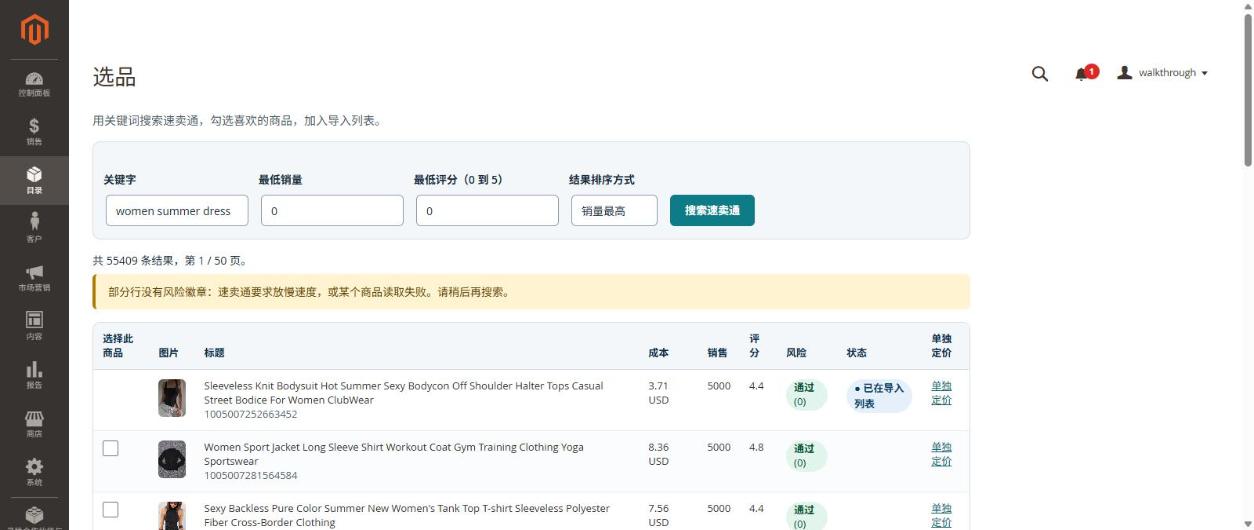Open the 商店 stores menu
Screen dimensions: 1254x530
34,424
